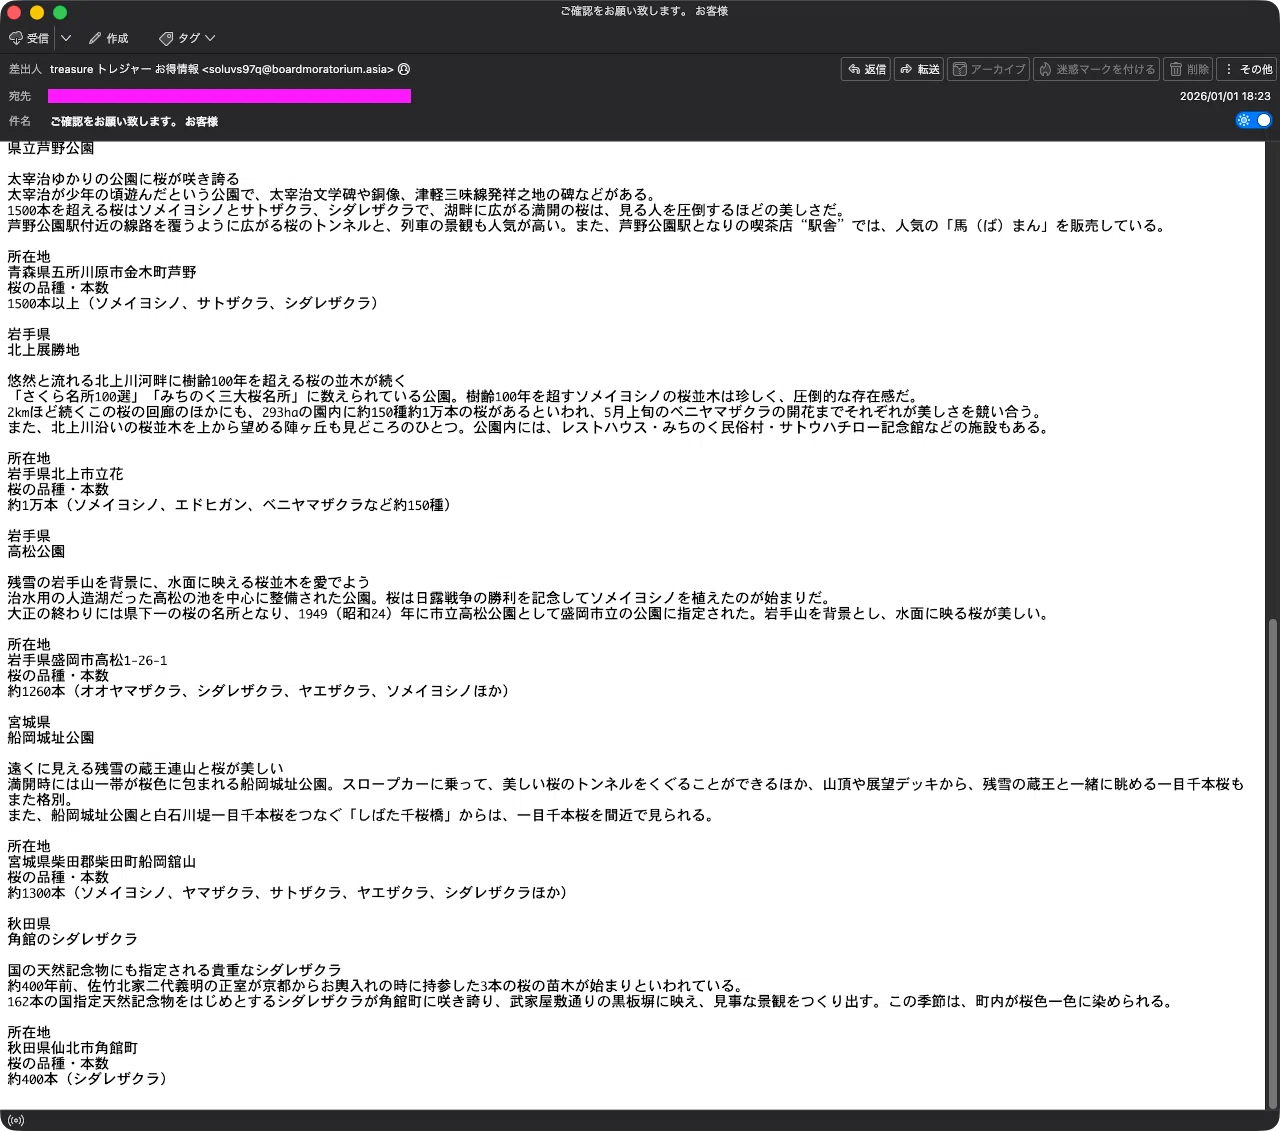Image resolution: width=1280 pixels, height=1131 pixels.
Task: Click the line 太宰治ゆかりの公園に桜が咲き誇る
Action: (x=123, y=179)
